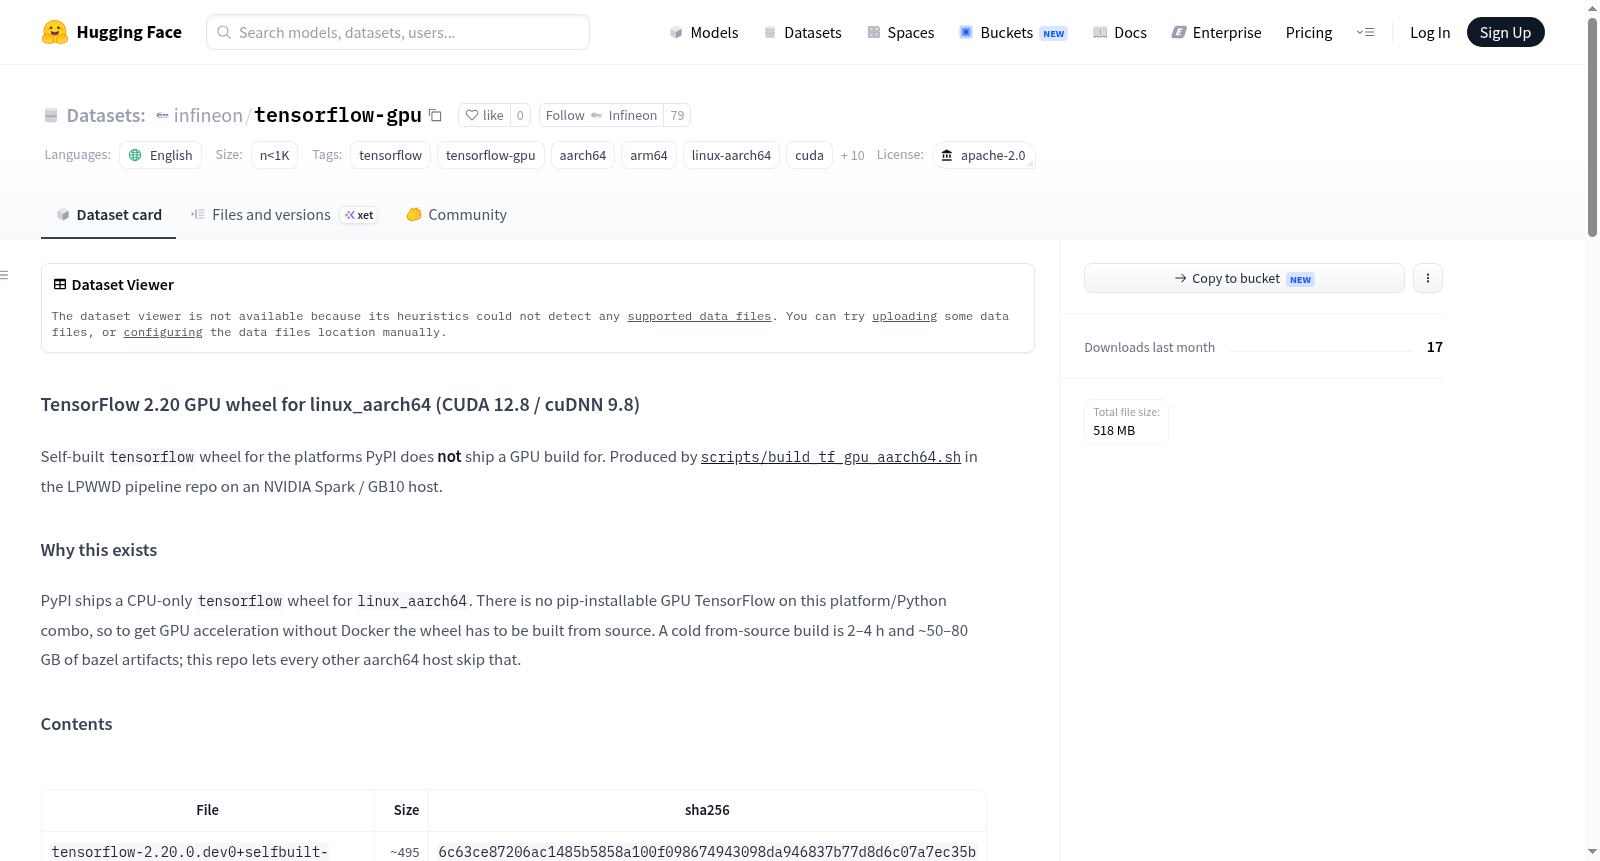Toggle the table-of-contents sidebar handle

coord(5,275)
